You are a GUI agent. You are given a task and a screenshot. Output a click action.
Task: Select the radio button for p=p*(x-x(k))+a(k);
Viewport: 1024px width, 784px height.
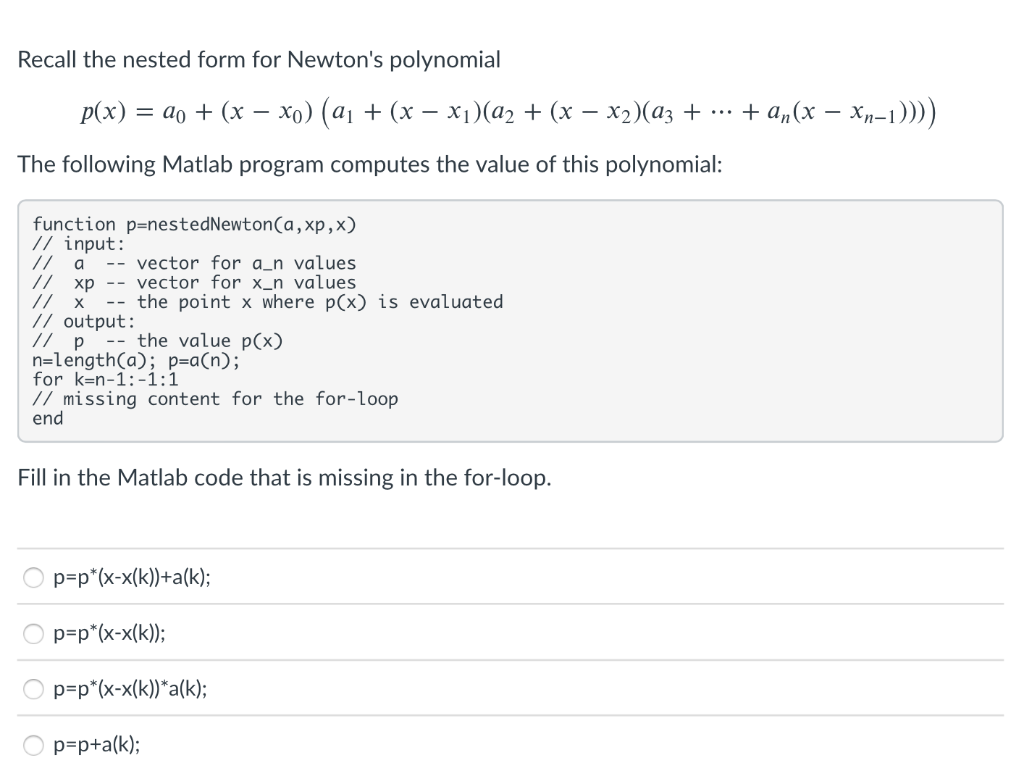[33, 577]
